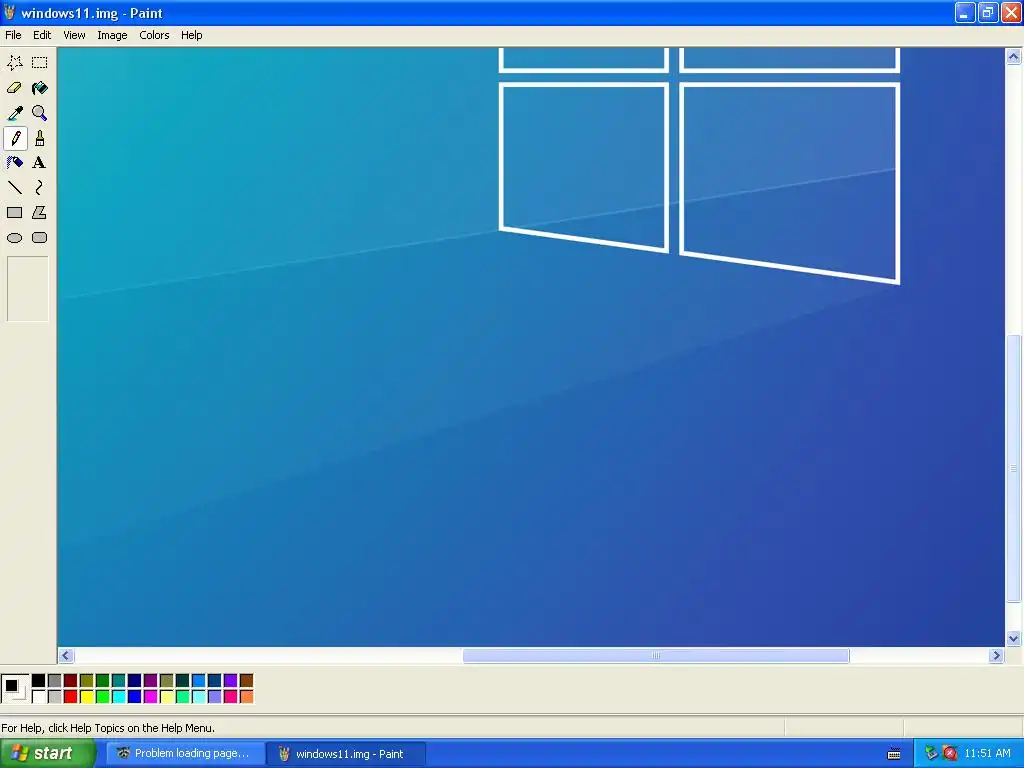This screenshot has width=1024, height=768.
Task: Click the system clock showing 11:51 AM
Action: pyautogui.click(x=987, y=754)
